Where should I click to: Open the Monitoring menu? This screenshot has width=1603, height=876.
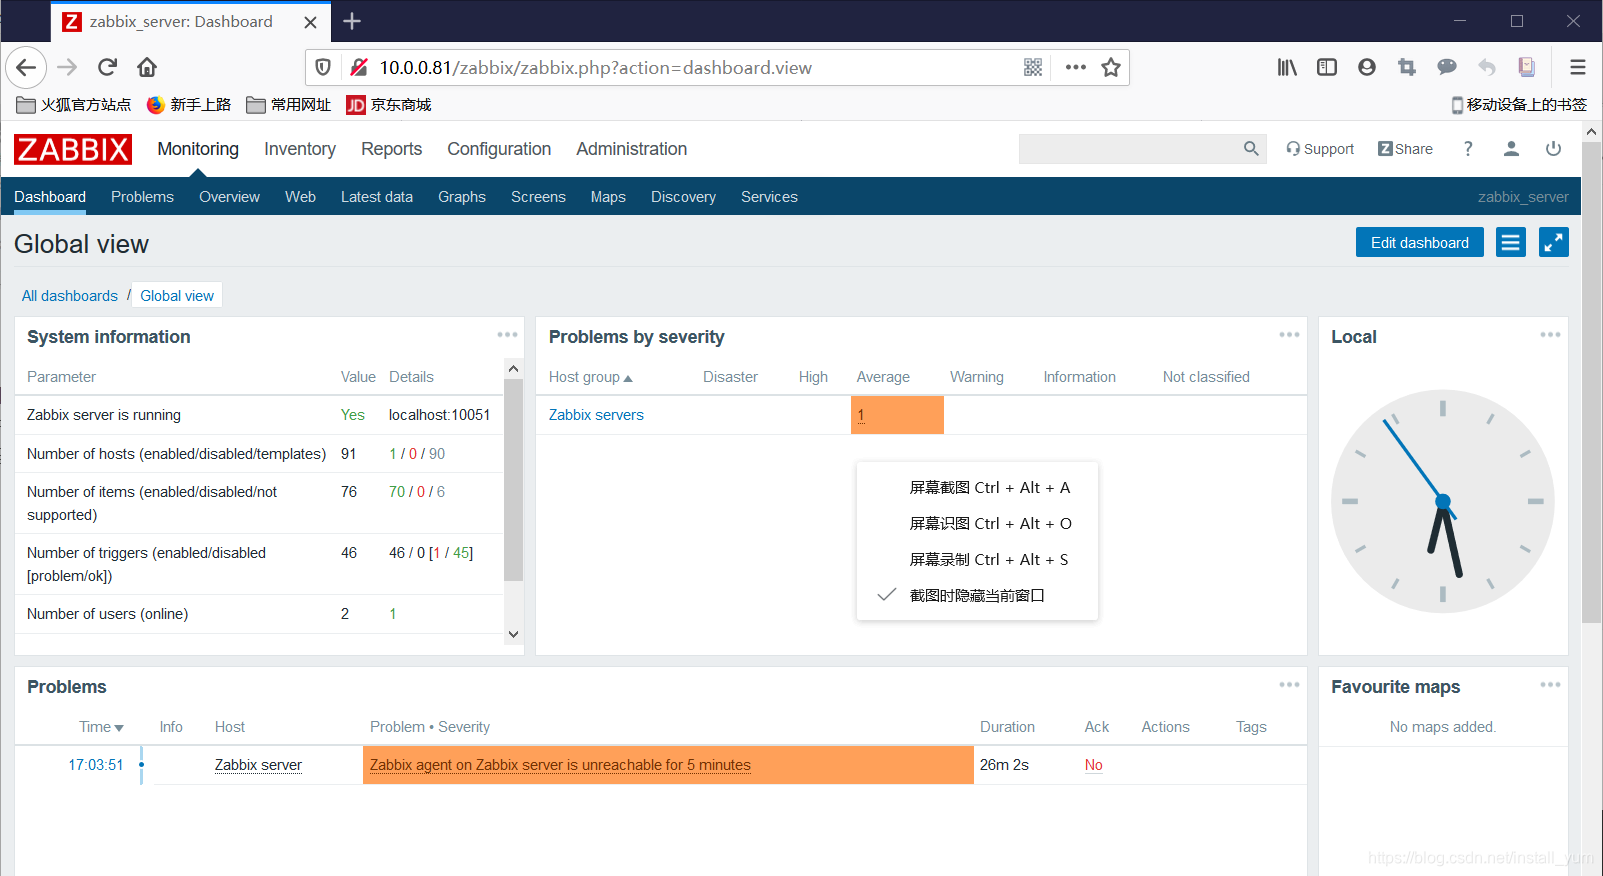click(x=198, y=149)
